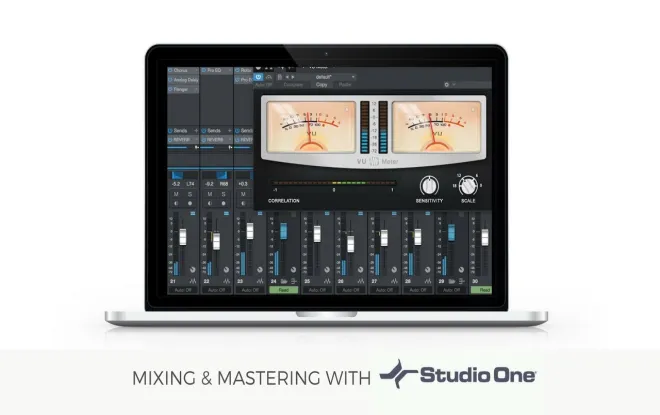660x415 pixels.
Task: Click the channel 25 audio waveform icon
Action: (x=327, y=281)
